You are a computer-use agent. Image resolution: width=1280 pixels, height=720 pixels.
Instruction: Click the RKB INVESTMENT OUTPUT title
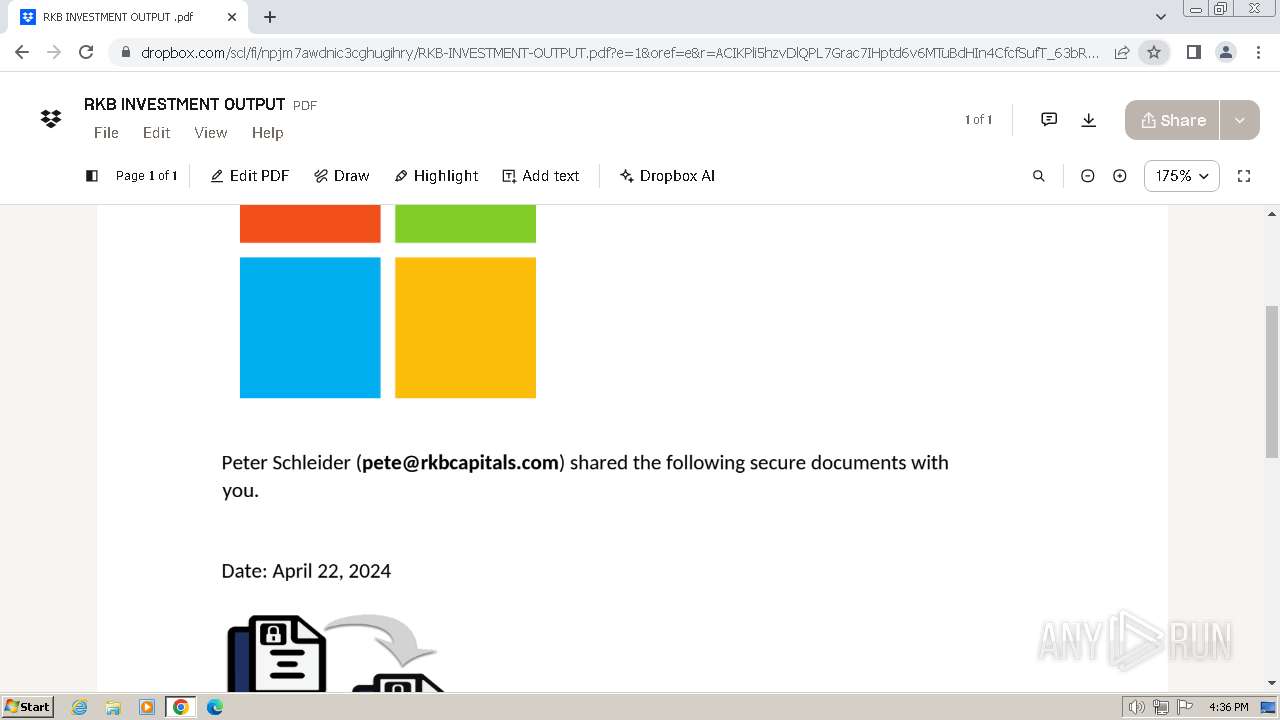[185, 104]
